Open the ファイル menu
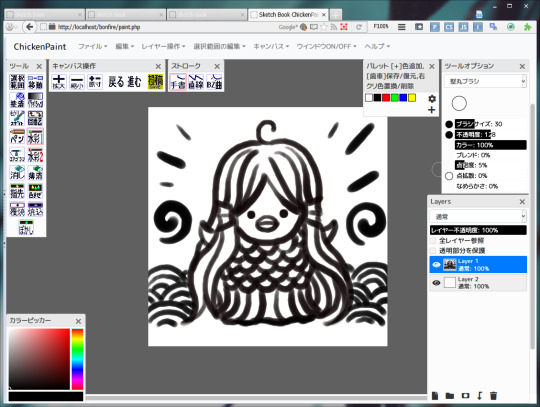Viewport: 540px width, 407px height. 92,46
